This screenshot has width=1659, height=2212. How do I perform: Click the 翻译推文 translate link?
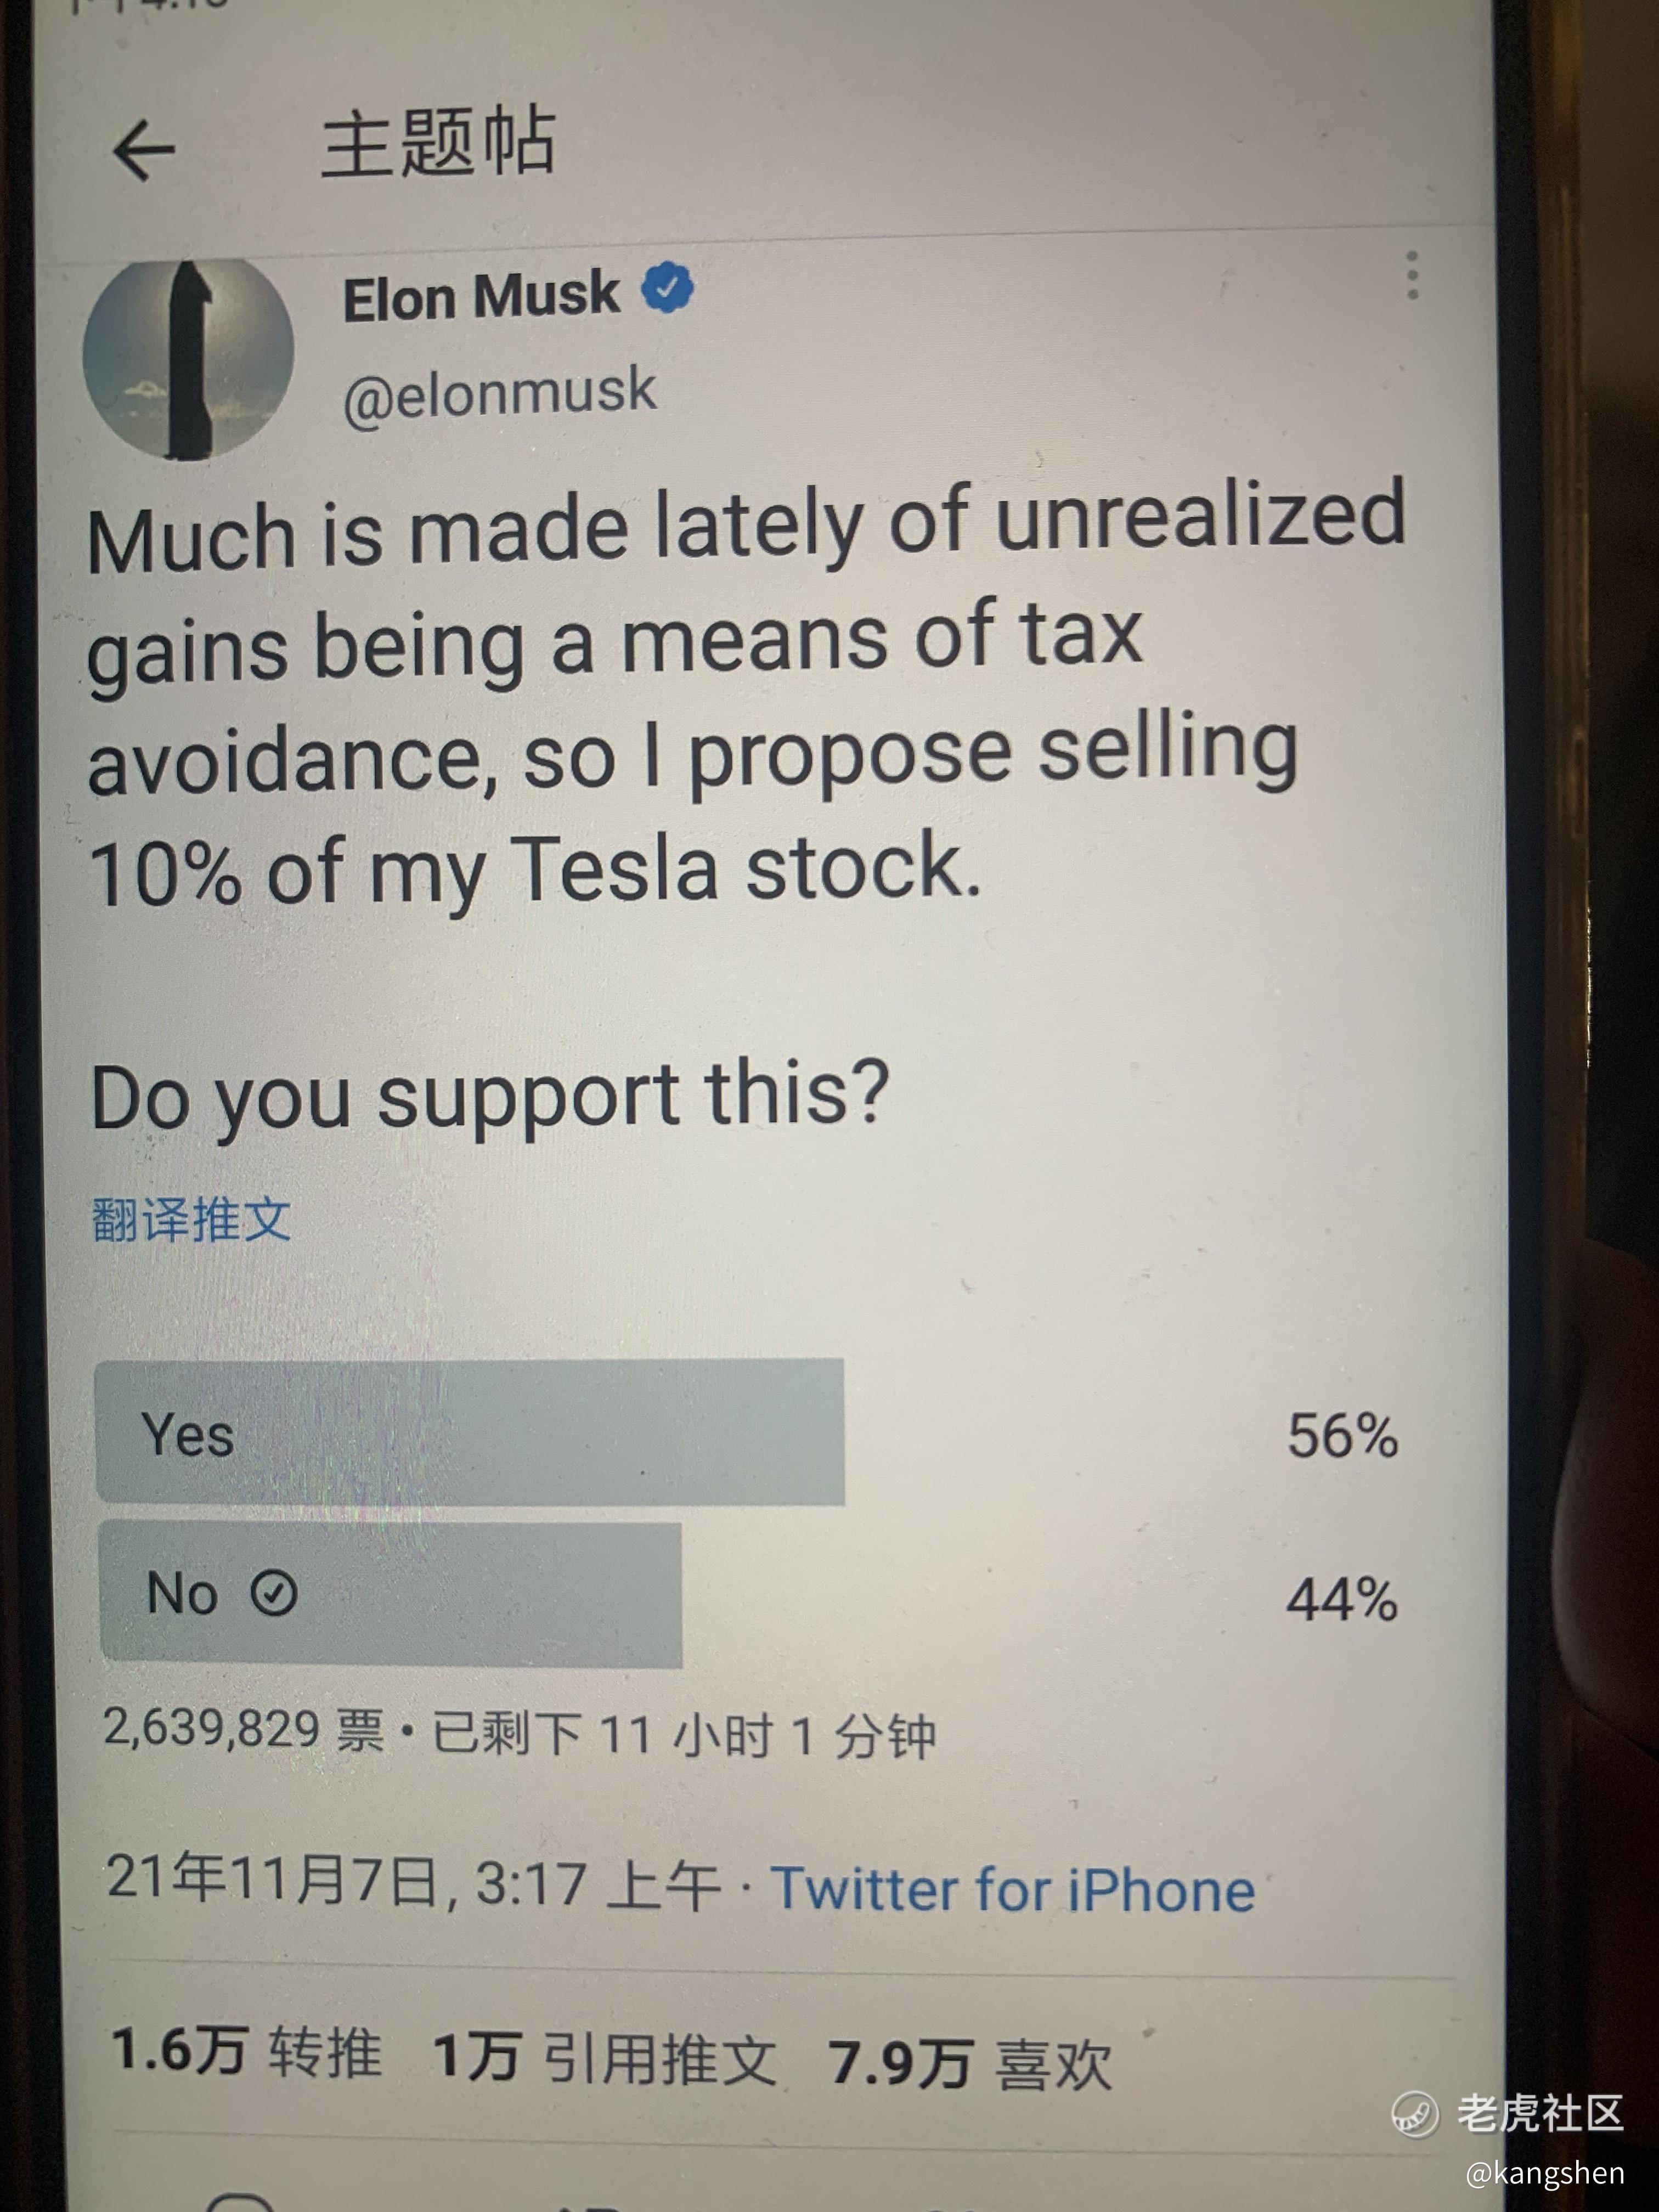pos(191,1219)
